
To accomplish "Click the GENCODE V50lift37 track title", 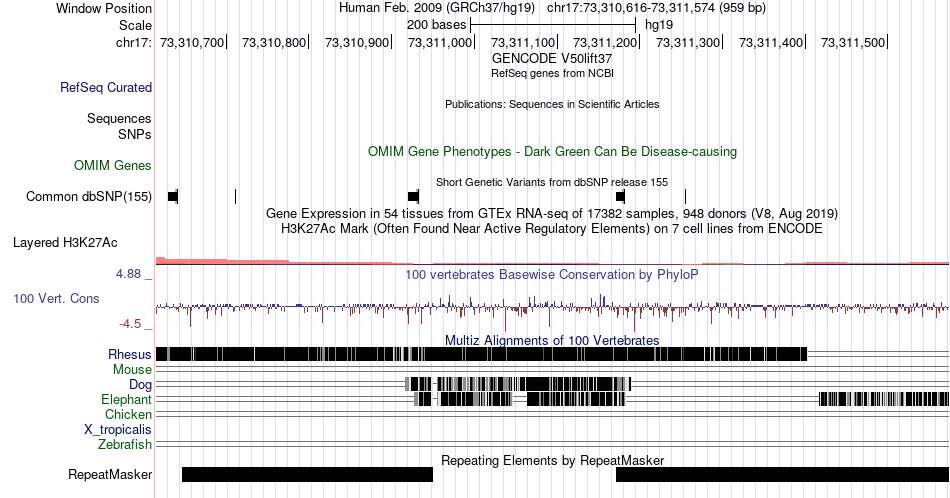I will tap(552, 59).
